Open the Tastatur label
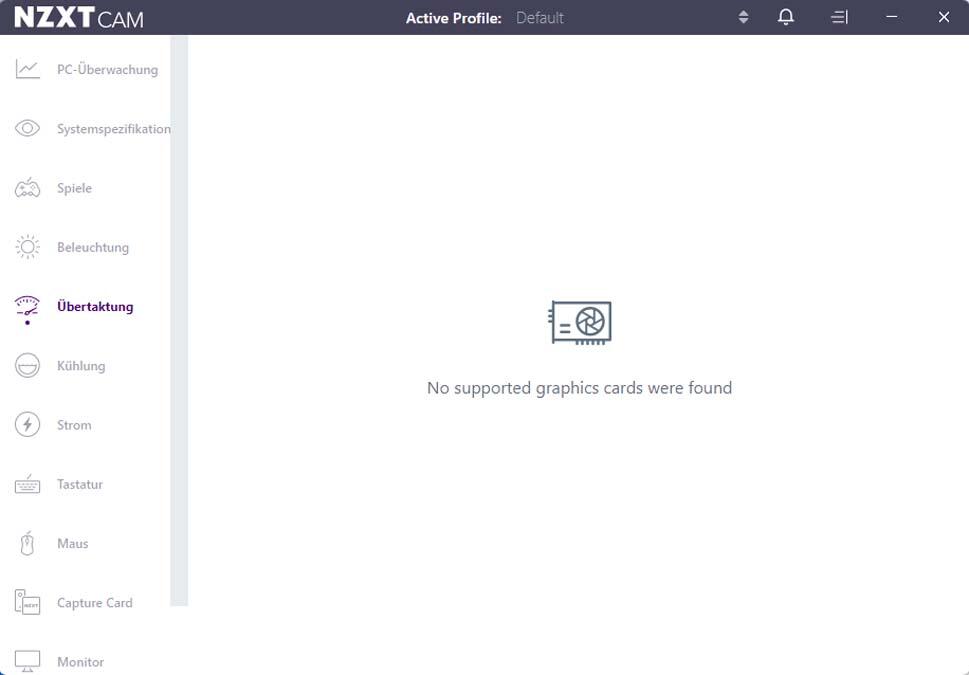 [80, 484]
